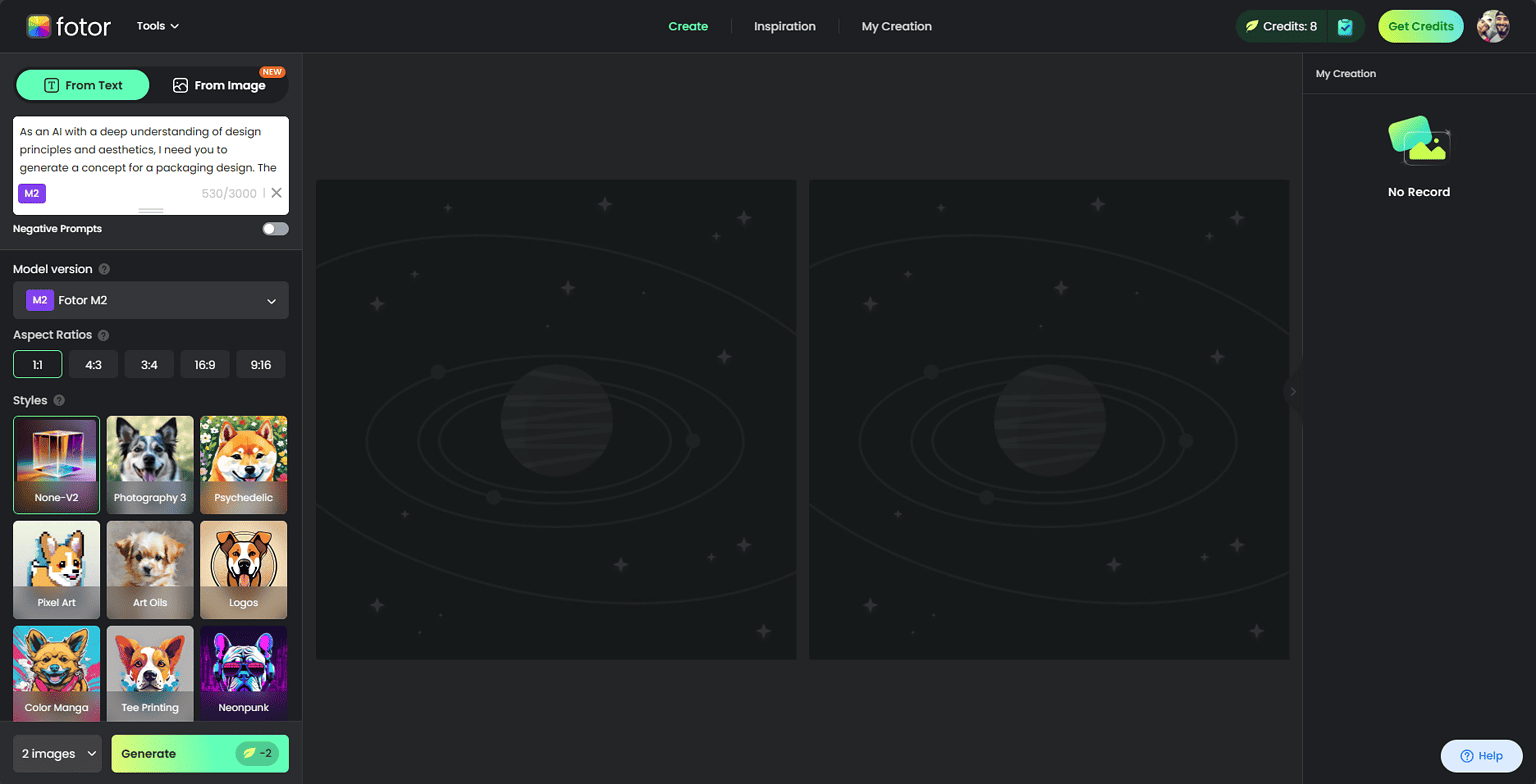Open the Tools dropdown menu

tap(158, 26)
